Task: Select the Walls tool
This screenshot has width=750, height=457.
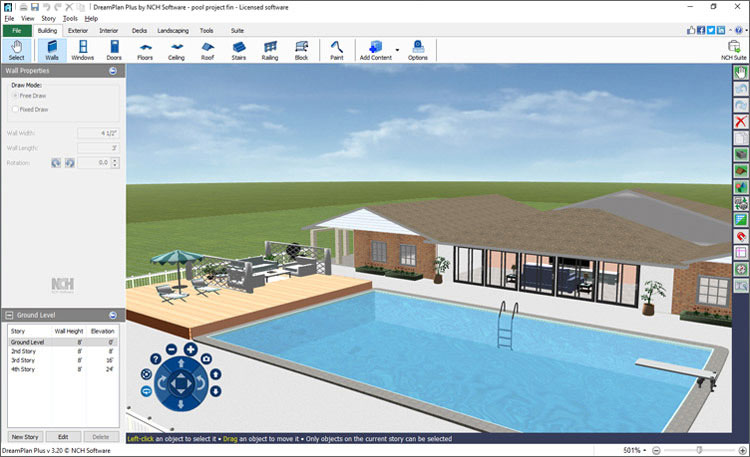Action: click(52, 51)
